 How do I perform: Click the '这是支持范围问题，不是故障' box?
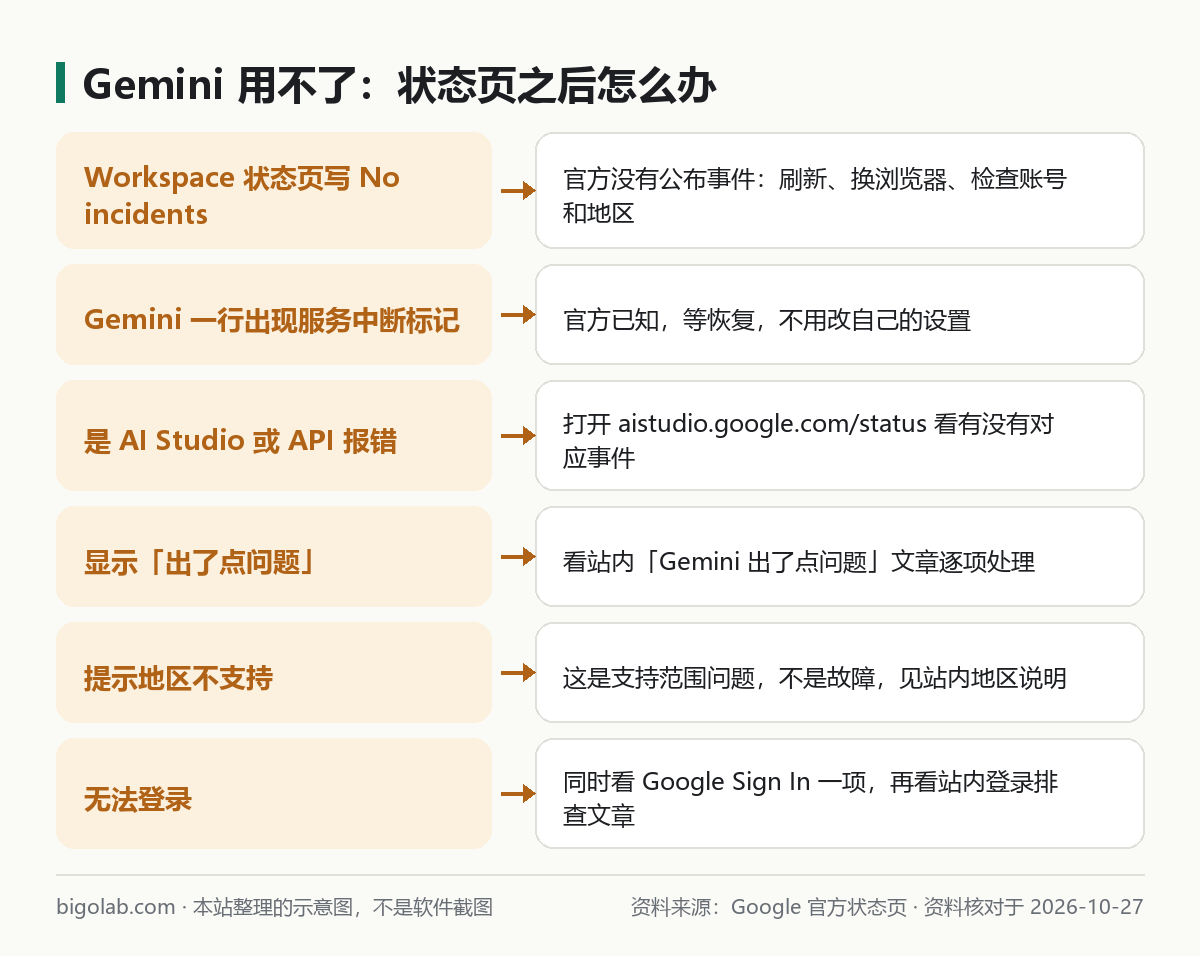click(x=840, y=673)
